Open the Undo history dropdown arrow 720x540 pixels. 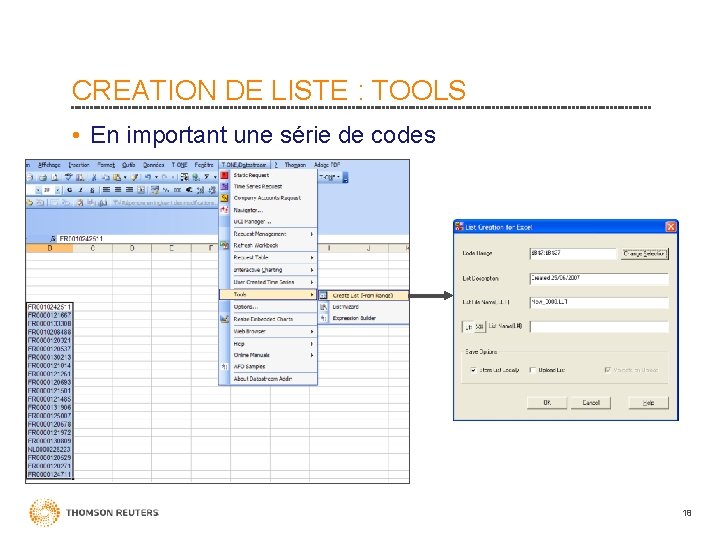tap(156, 177)
